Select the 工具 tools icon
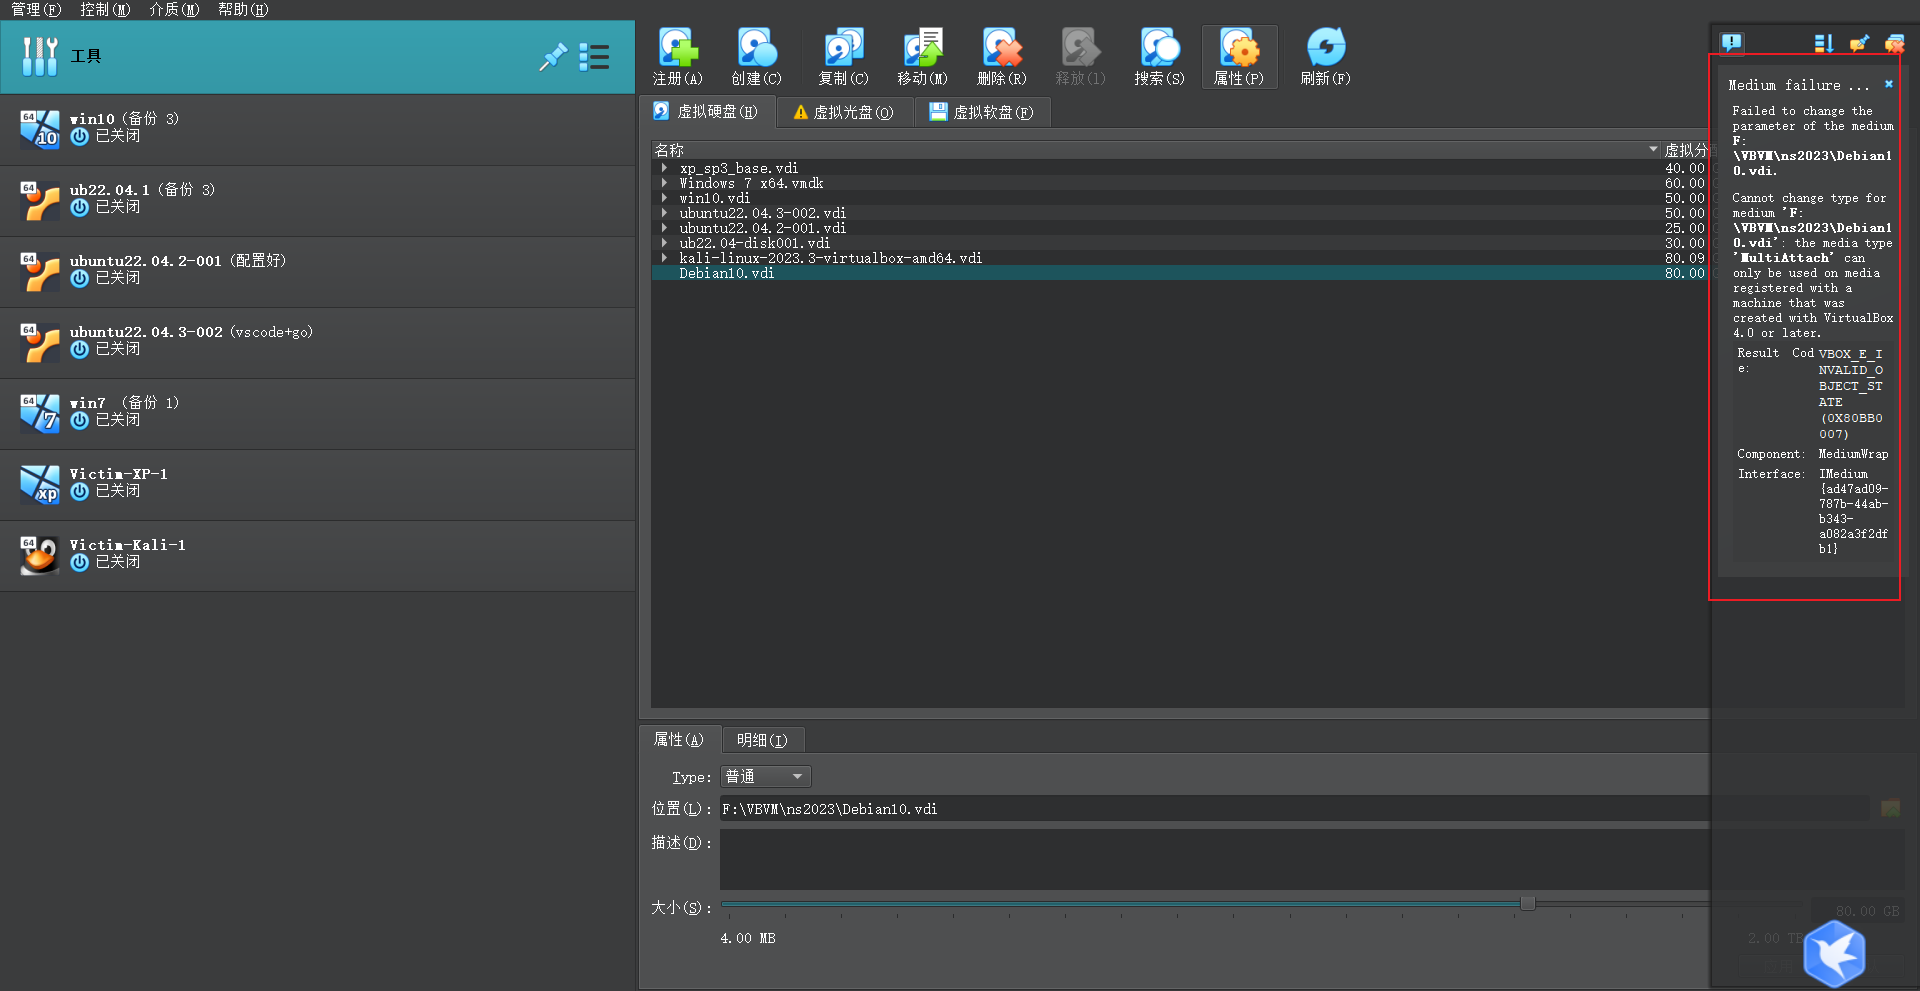The image size is (1920, 991). [x=39, y=57]
